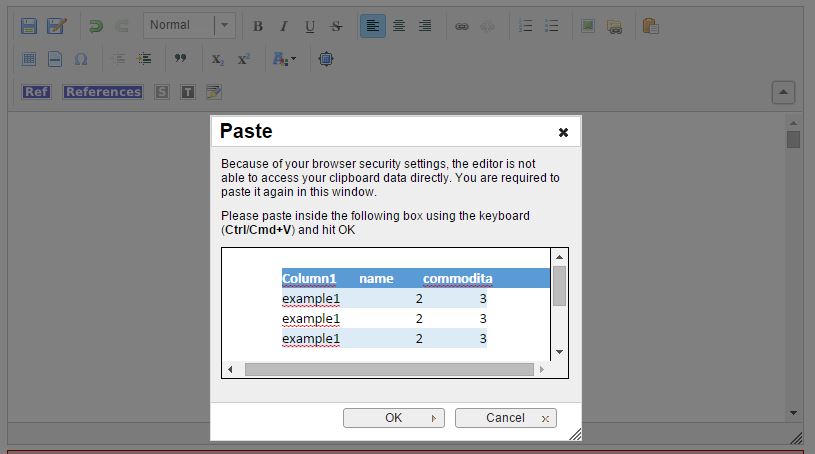Toggle italic formatting
Viewport: 815px width, 454px height.
[283, 26]
